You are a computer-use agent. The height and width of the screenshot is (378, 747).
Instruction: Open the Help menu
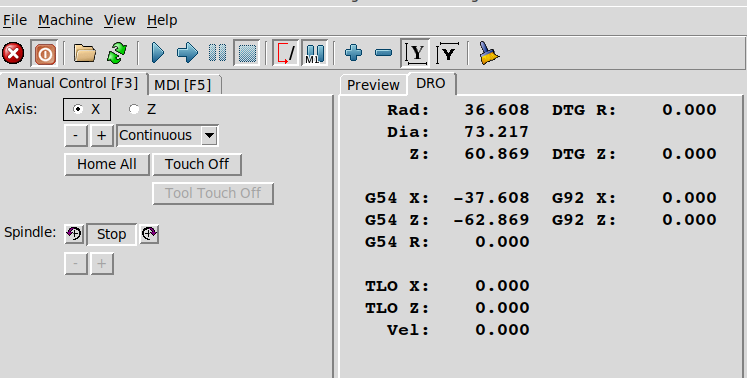click(x=162, y=20)
